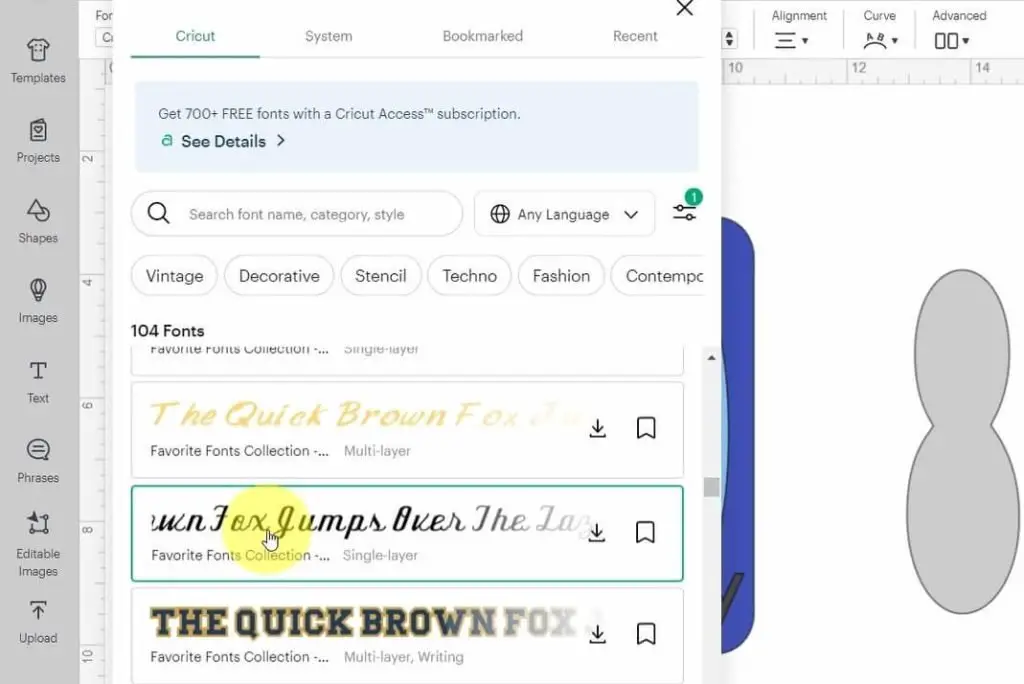Select the highlighted black script font card
Screen dimensions: 1024x684
407,533
